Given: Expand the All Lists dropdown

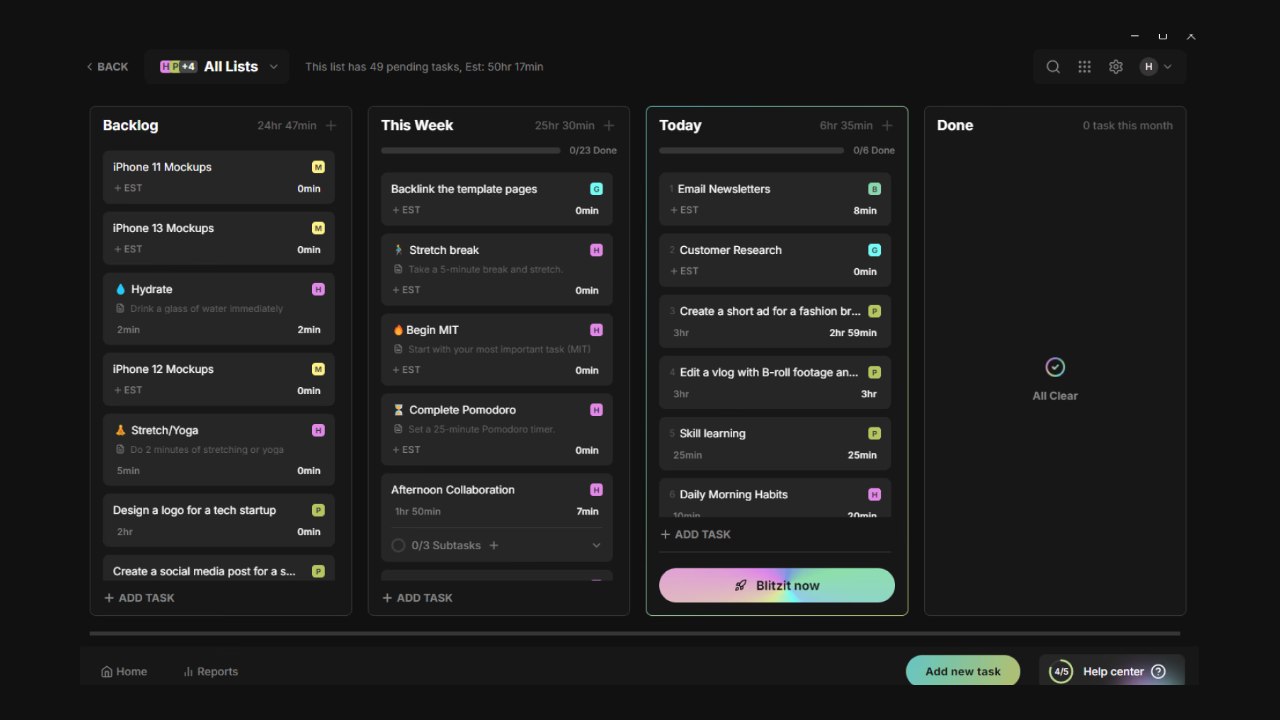Looking at the screenshot, I should 217,67.
